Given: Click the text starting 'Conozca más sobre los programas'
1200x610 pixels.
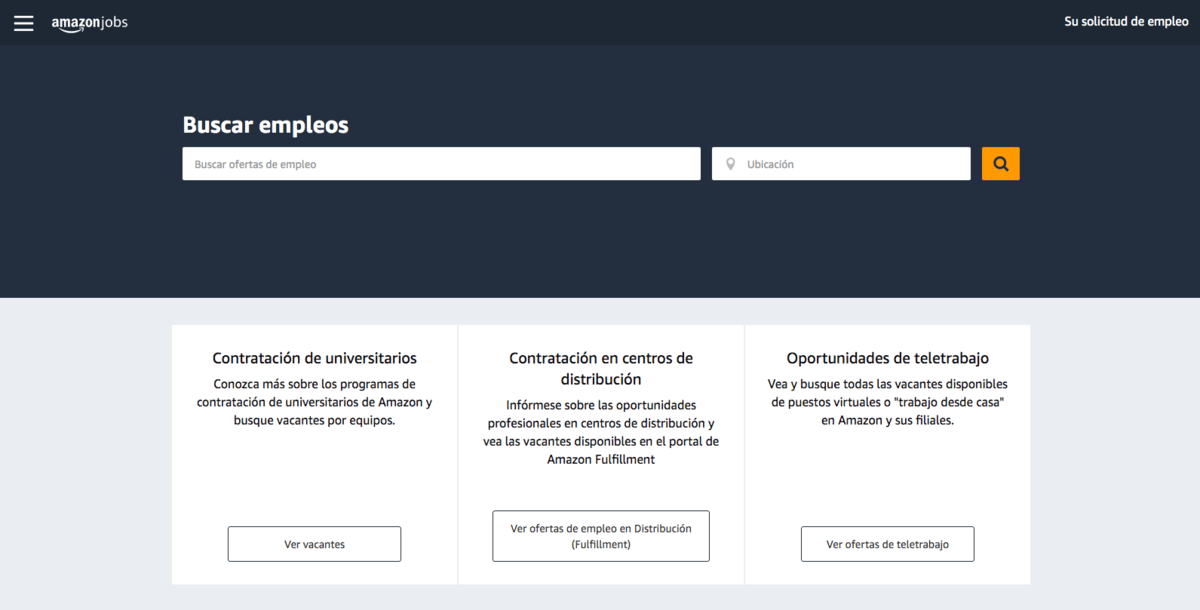Looking at the screenshot, I should 315,402.
